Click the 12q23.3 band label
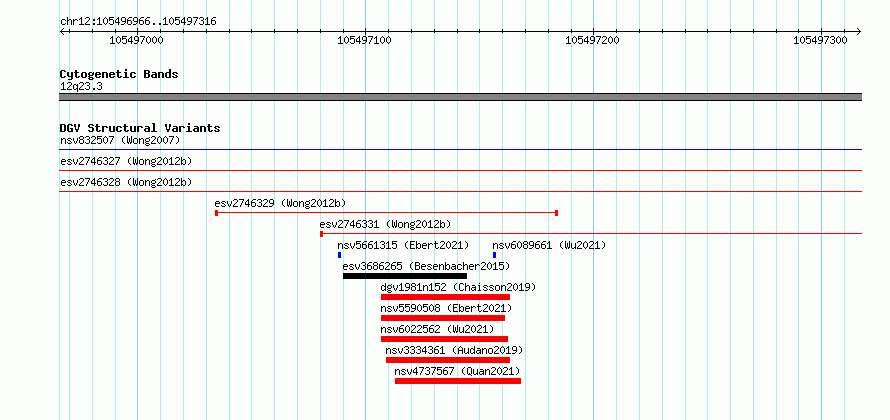 point(81,87)
